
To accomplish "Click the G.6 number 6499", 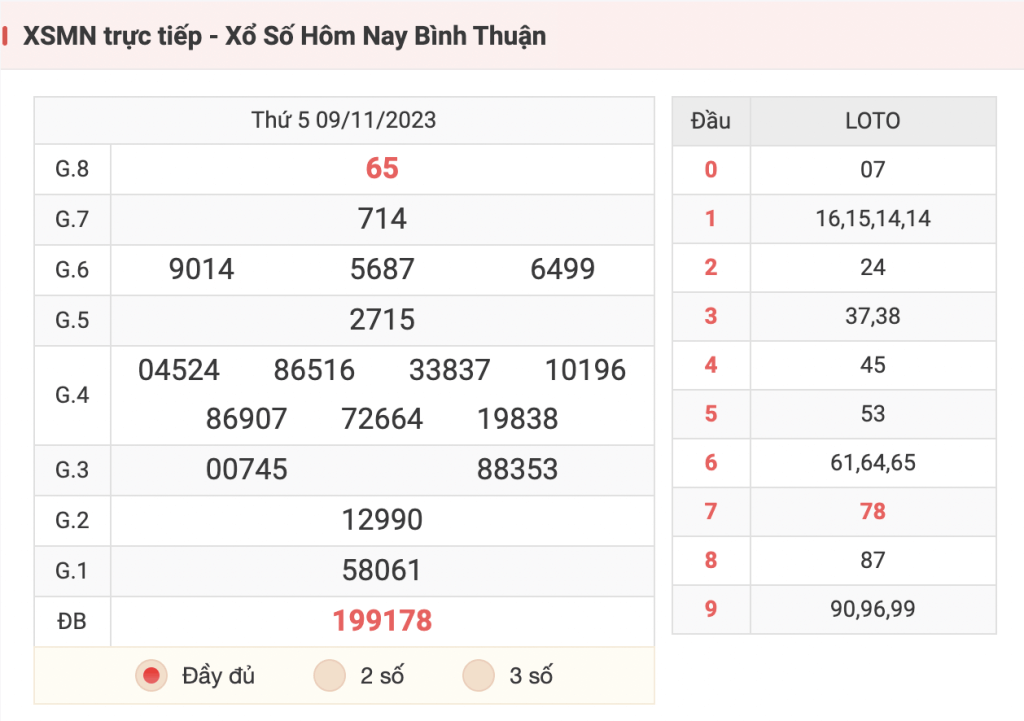I will coord(562,269).
